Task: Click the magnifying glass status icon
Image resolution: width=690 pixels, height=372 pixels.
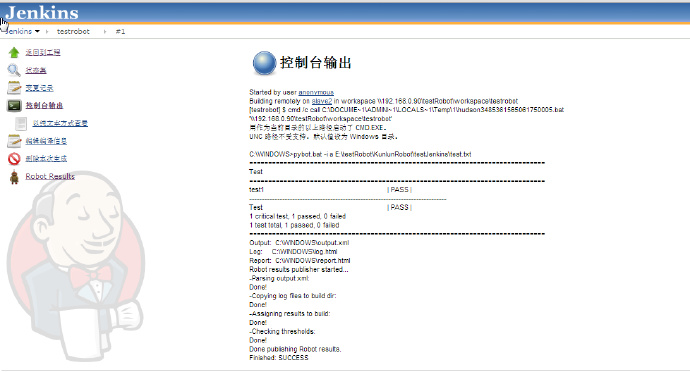Action: click(x=14, y=70)
